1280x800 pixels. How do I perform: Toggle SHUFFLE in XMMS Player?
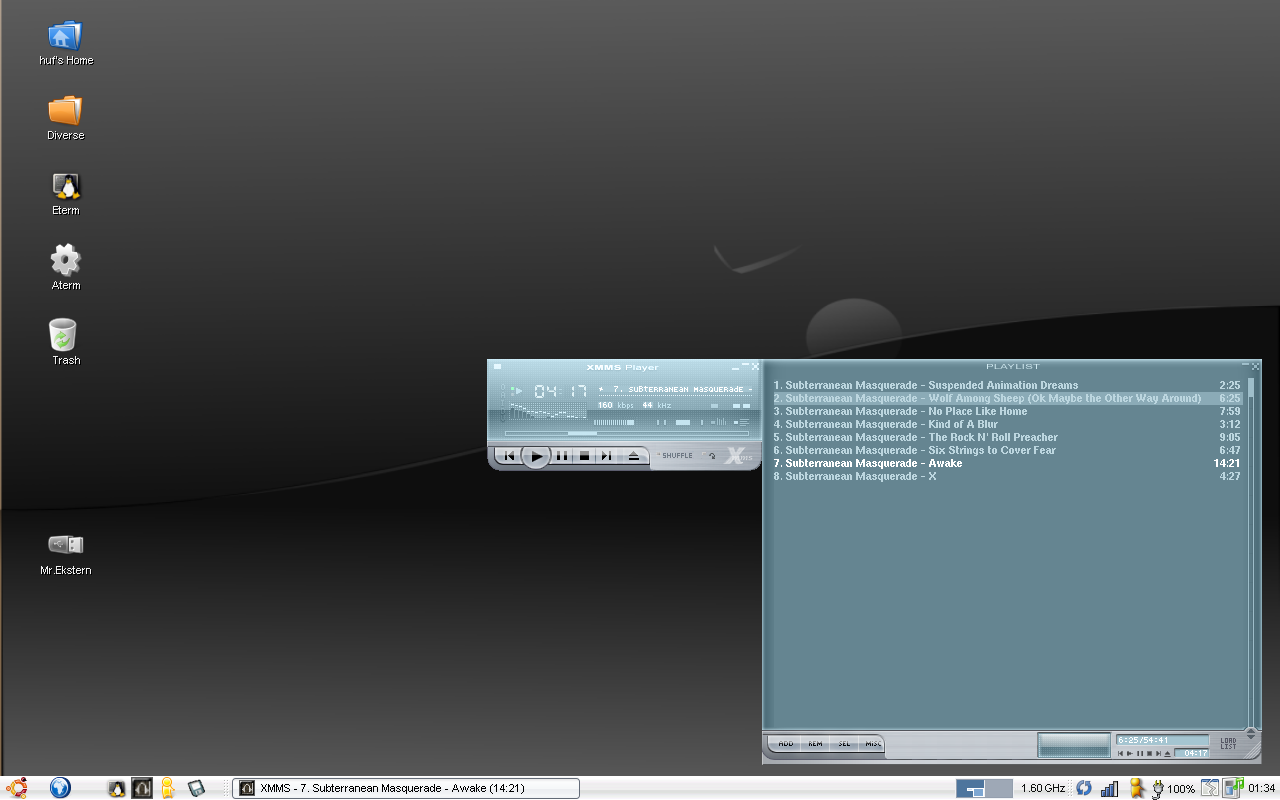click(675, 456)
